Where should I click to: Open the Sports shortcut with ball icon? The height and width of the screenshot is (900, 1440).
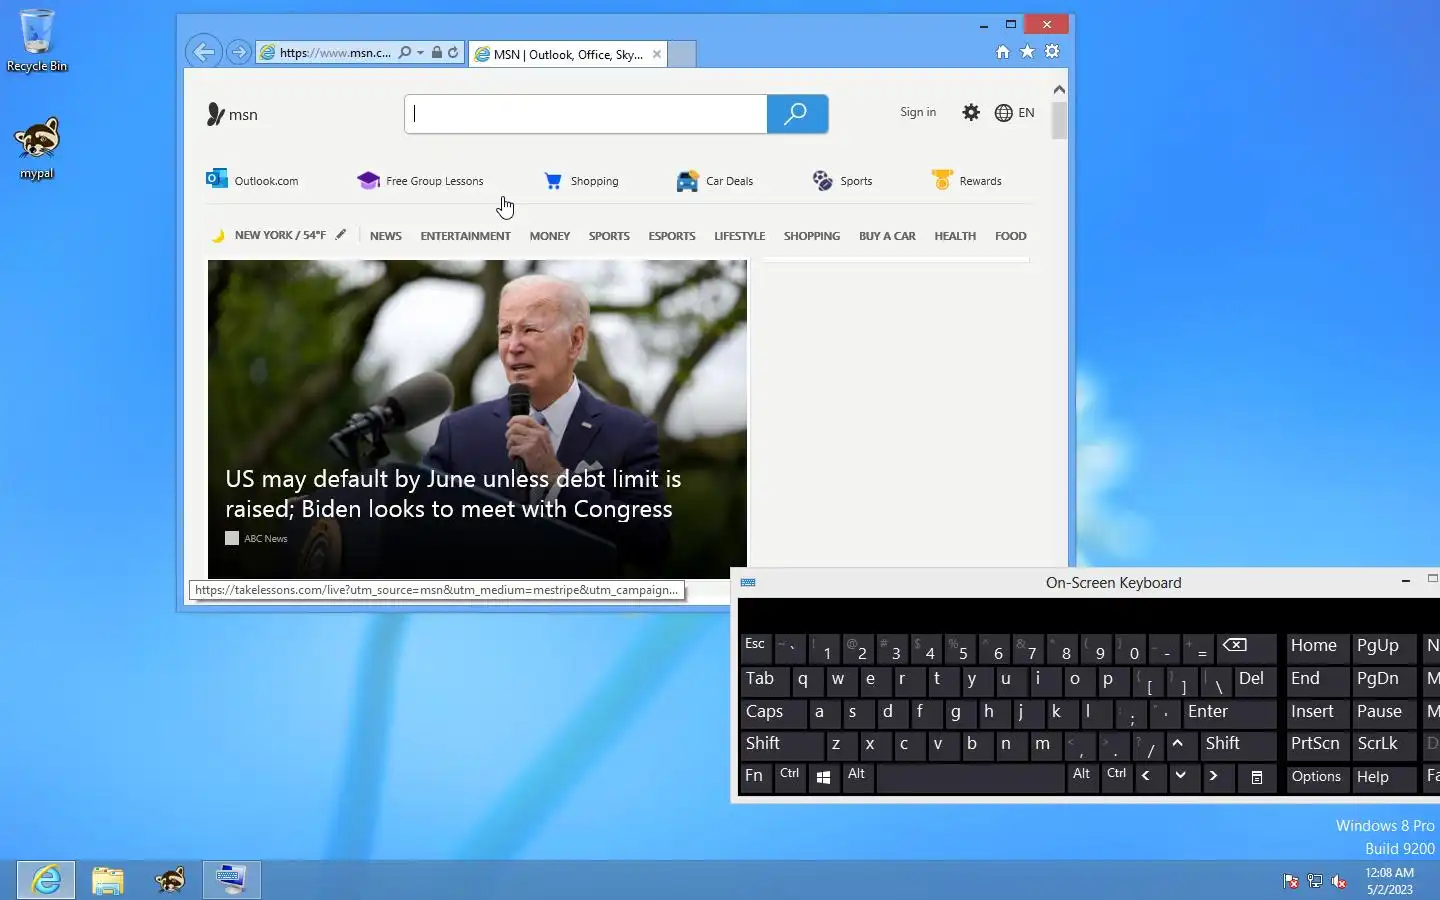[x=842, y=181]
